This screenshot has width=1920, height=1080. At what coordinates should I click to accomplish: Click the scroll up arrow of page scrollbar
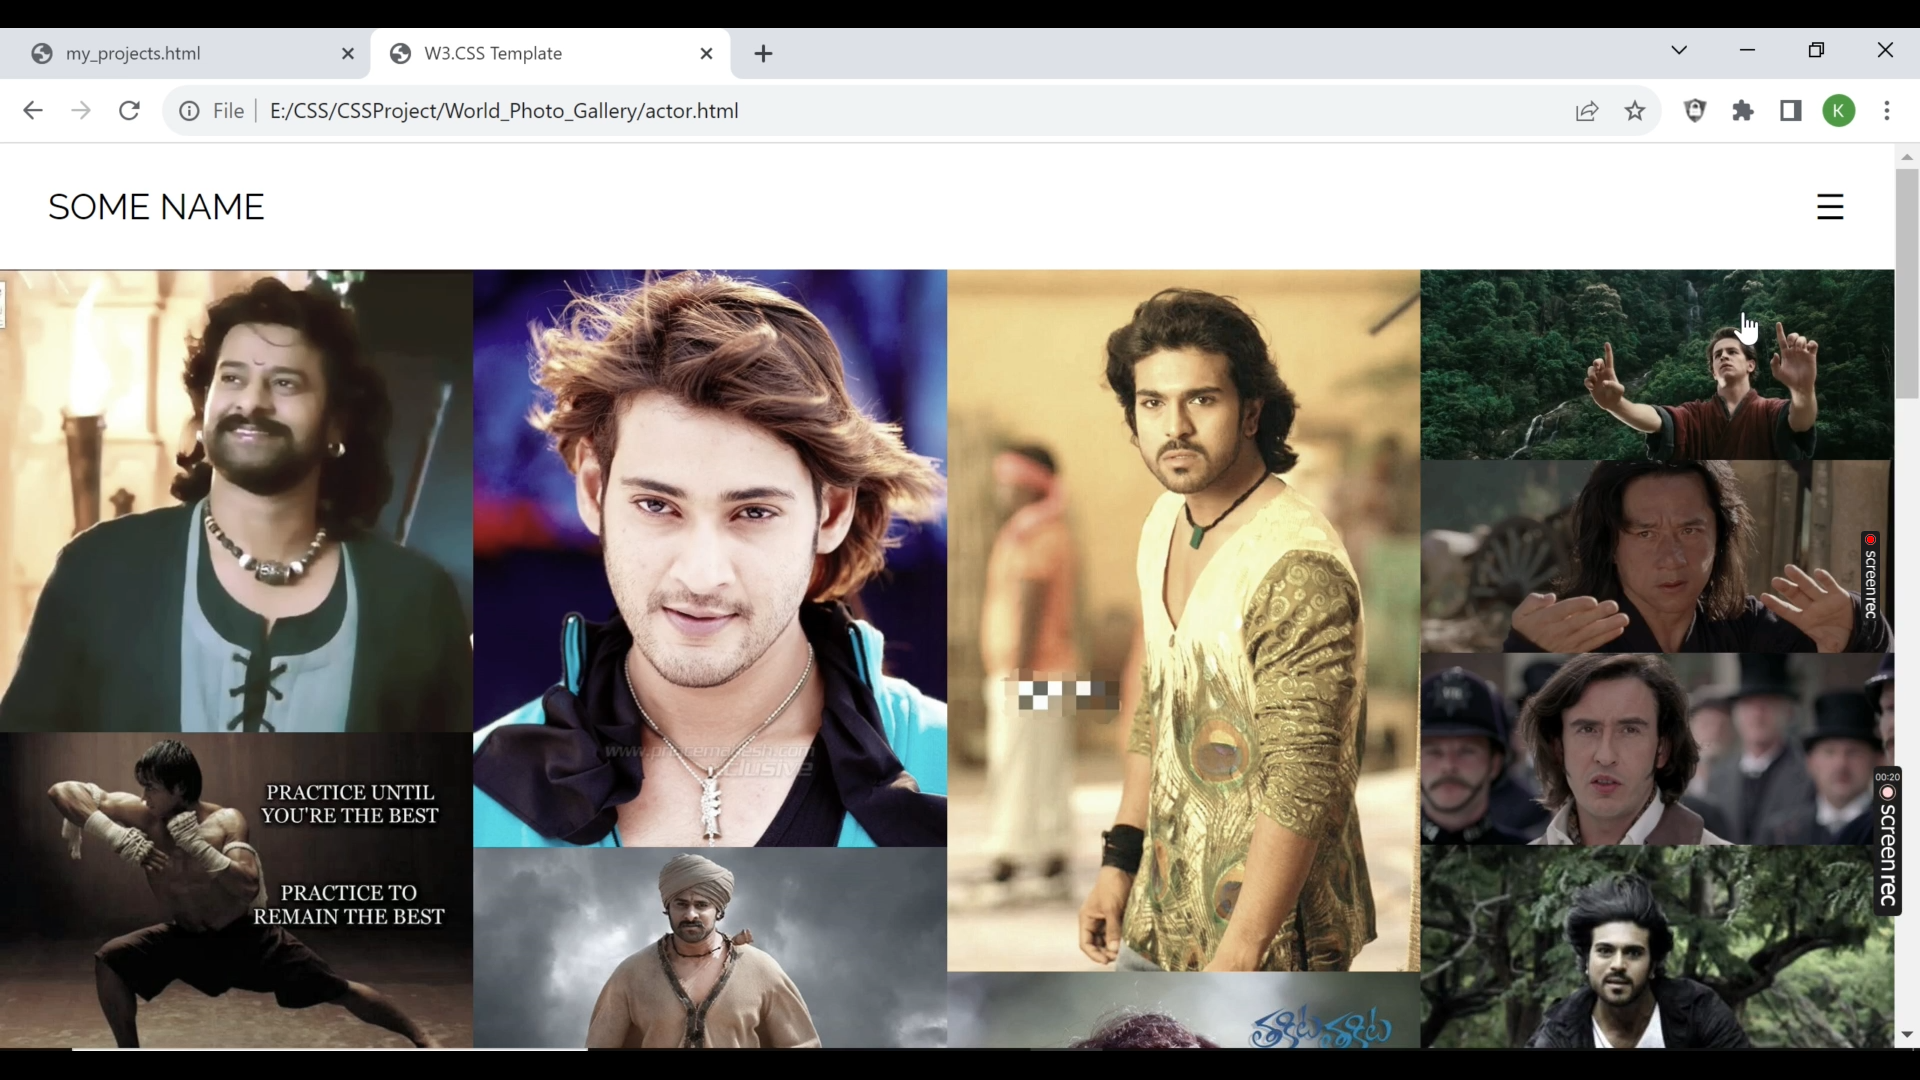pyautogui.click(x=1907, y=157)
